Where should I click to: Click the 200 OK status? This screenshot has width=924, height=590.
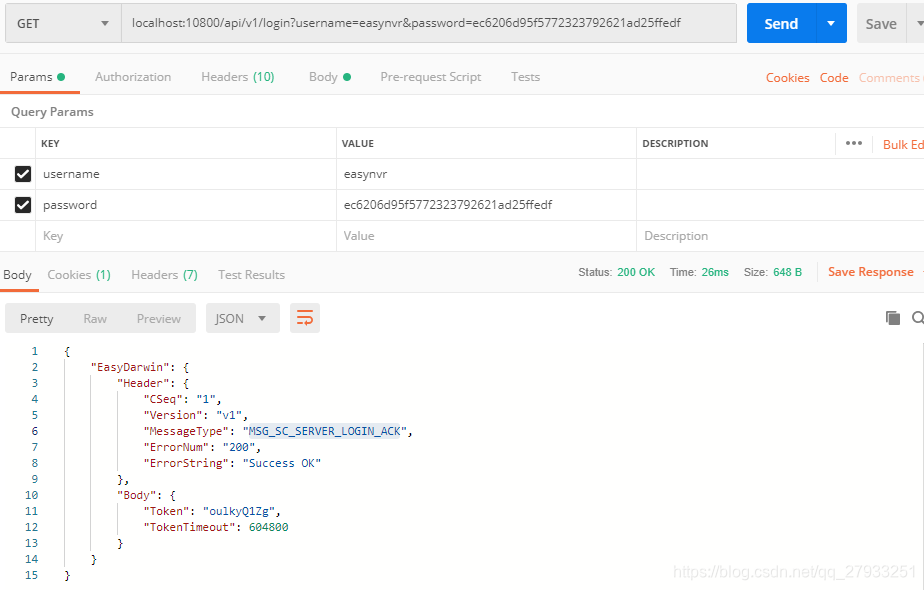click(x=636, y=272)
